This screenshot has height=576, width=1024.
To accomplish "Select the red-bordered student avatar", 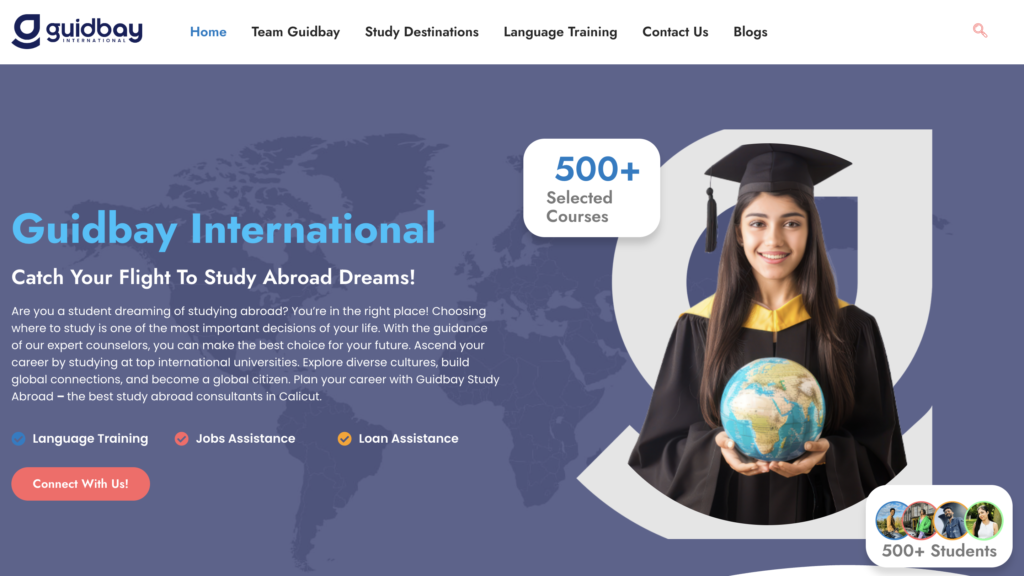I will click(922, 520).
